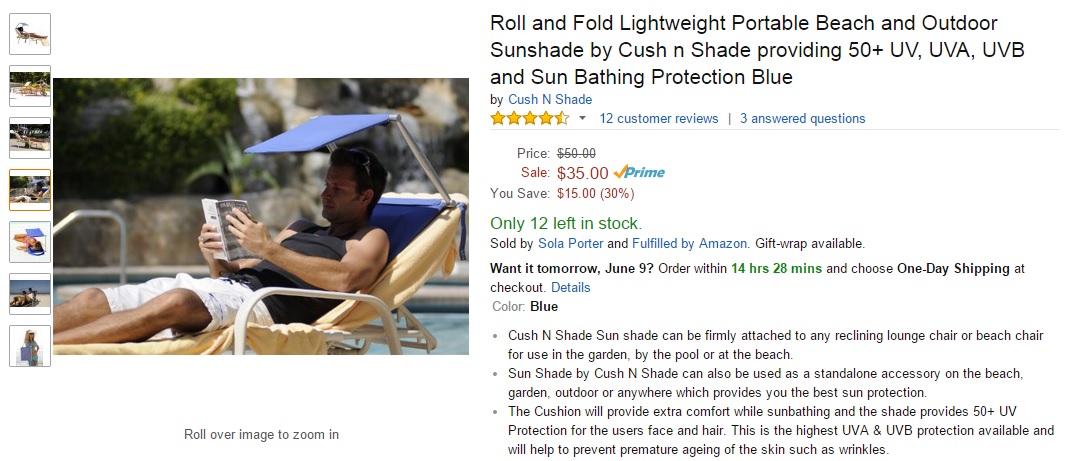
Task: Expand the ratings dropdown arrow
Action: point(582,118)
